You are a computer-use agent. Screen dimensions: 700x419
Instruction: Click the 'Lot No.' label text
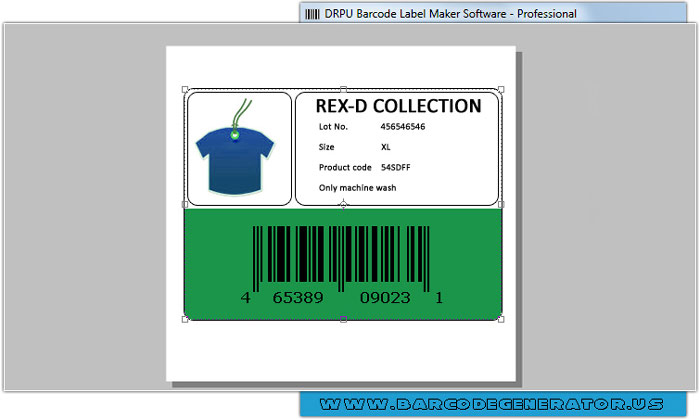333,127
